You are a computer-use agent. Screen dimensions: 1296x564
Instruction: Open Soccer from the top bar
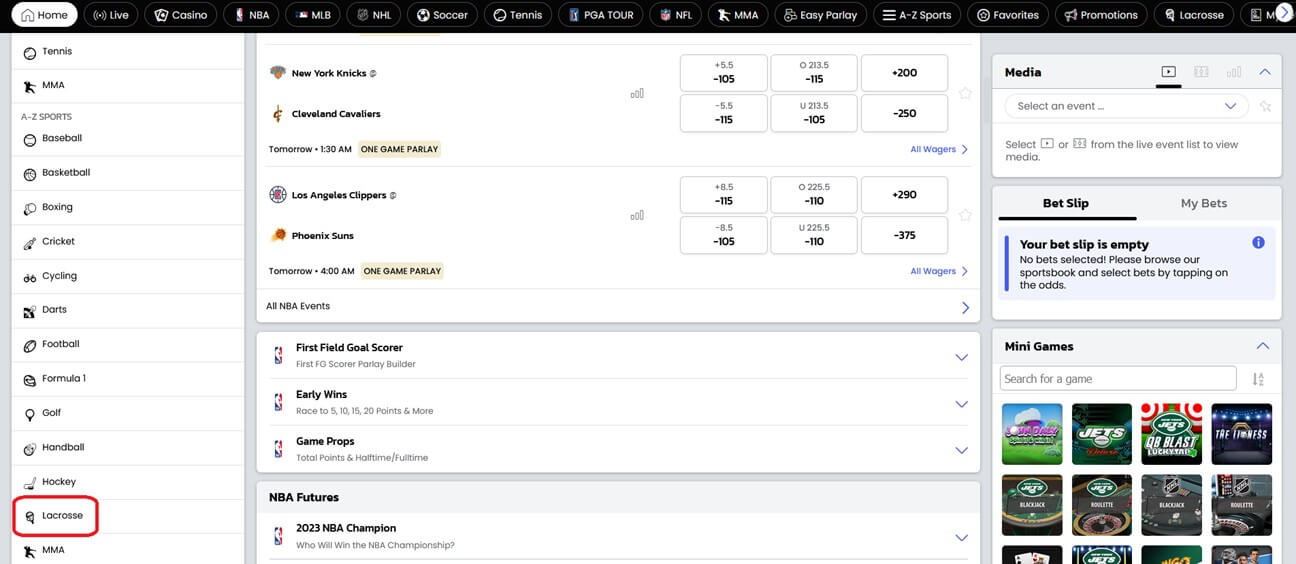[442, 15]
